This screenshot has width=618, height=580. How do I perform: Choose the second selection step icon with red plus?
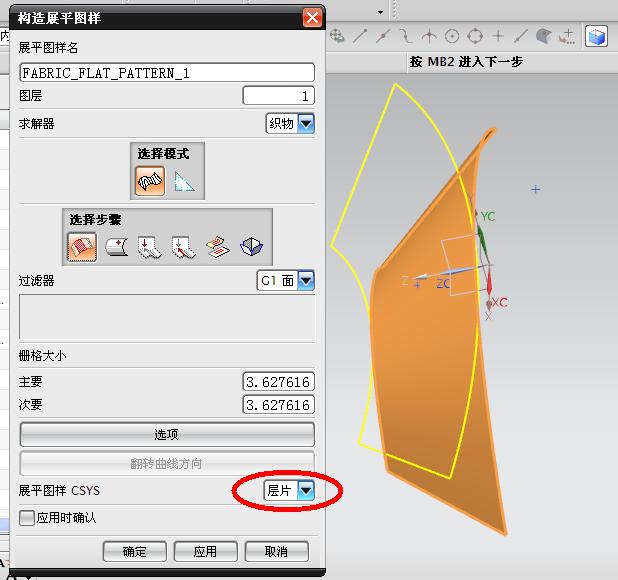tap(117, 247)
